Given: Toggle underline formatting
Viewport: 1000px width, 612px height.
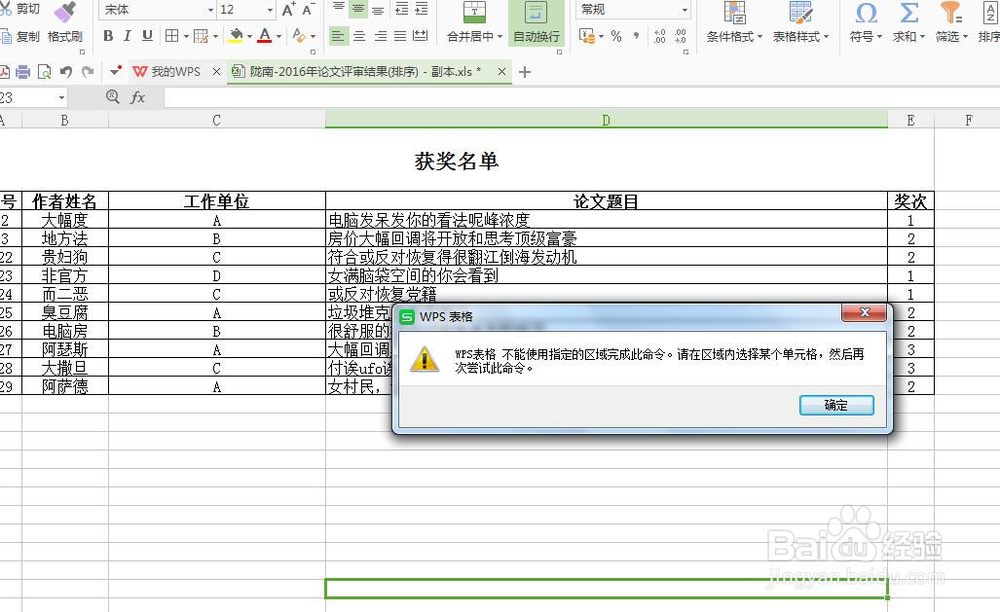Looking at the screenshot, I should point(147,36).
